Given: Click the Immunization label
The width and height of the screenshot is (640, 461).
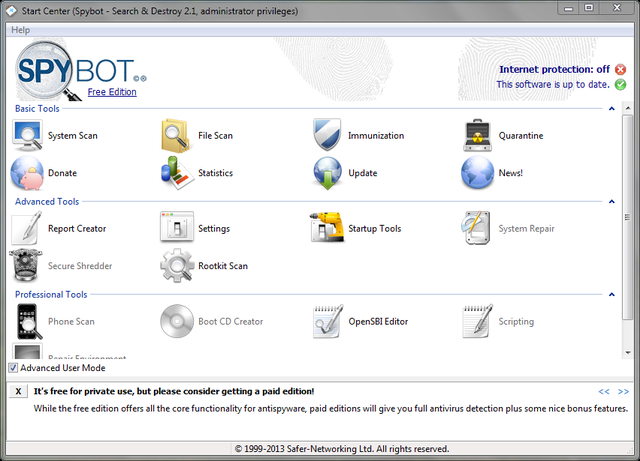Looking at the screenshot, I should click(x=376, y=136).
